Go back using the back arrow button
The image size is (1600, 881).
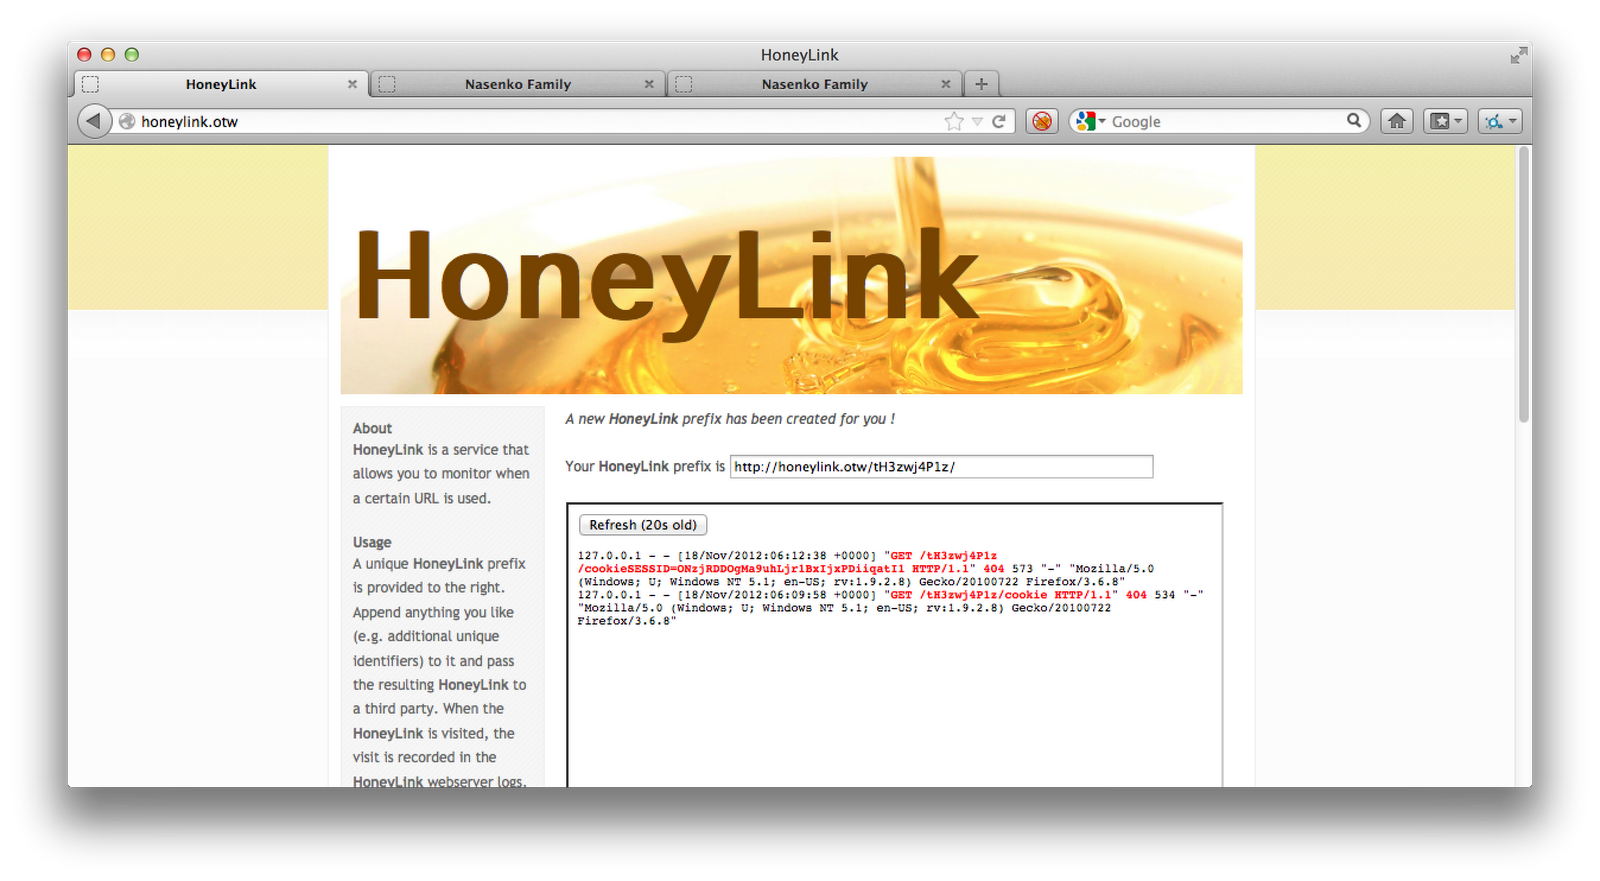click(93, 121)
